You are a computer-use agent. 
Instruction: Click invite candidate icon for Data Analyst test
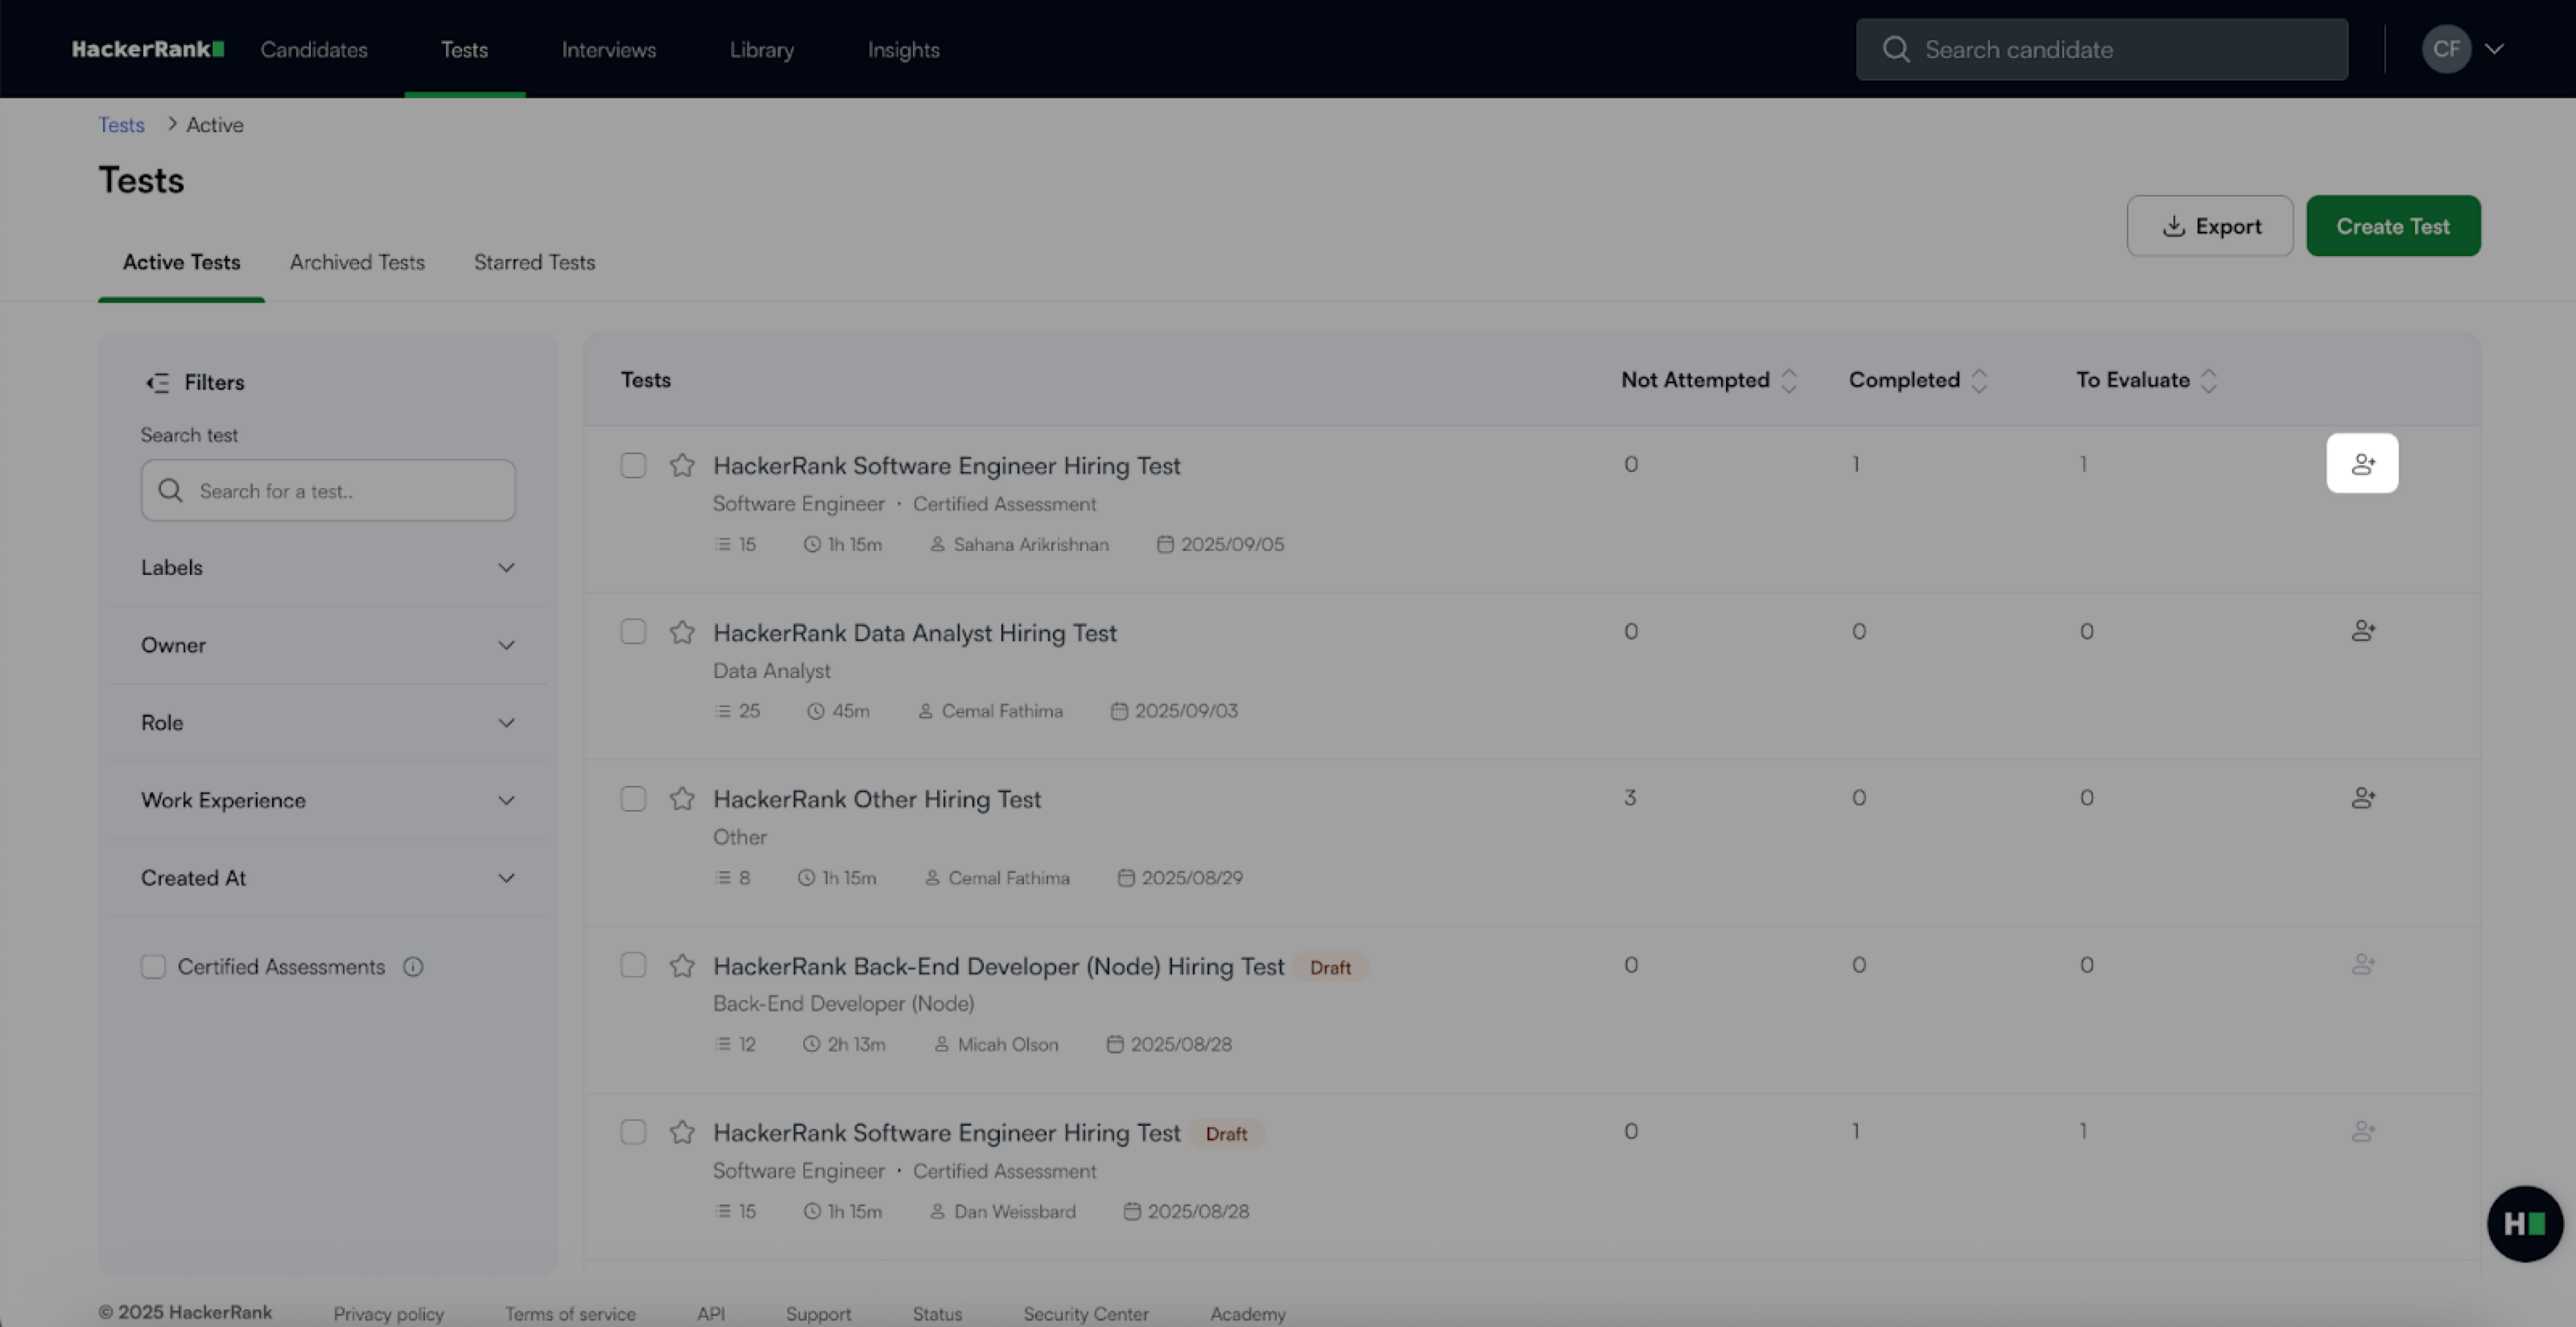tap(2362, 631)
